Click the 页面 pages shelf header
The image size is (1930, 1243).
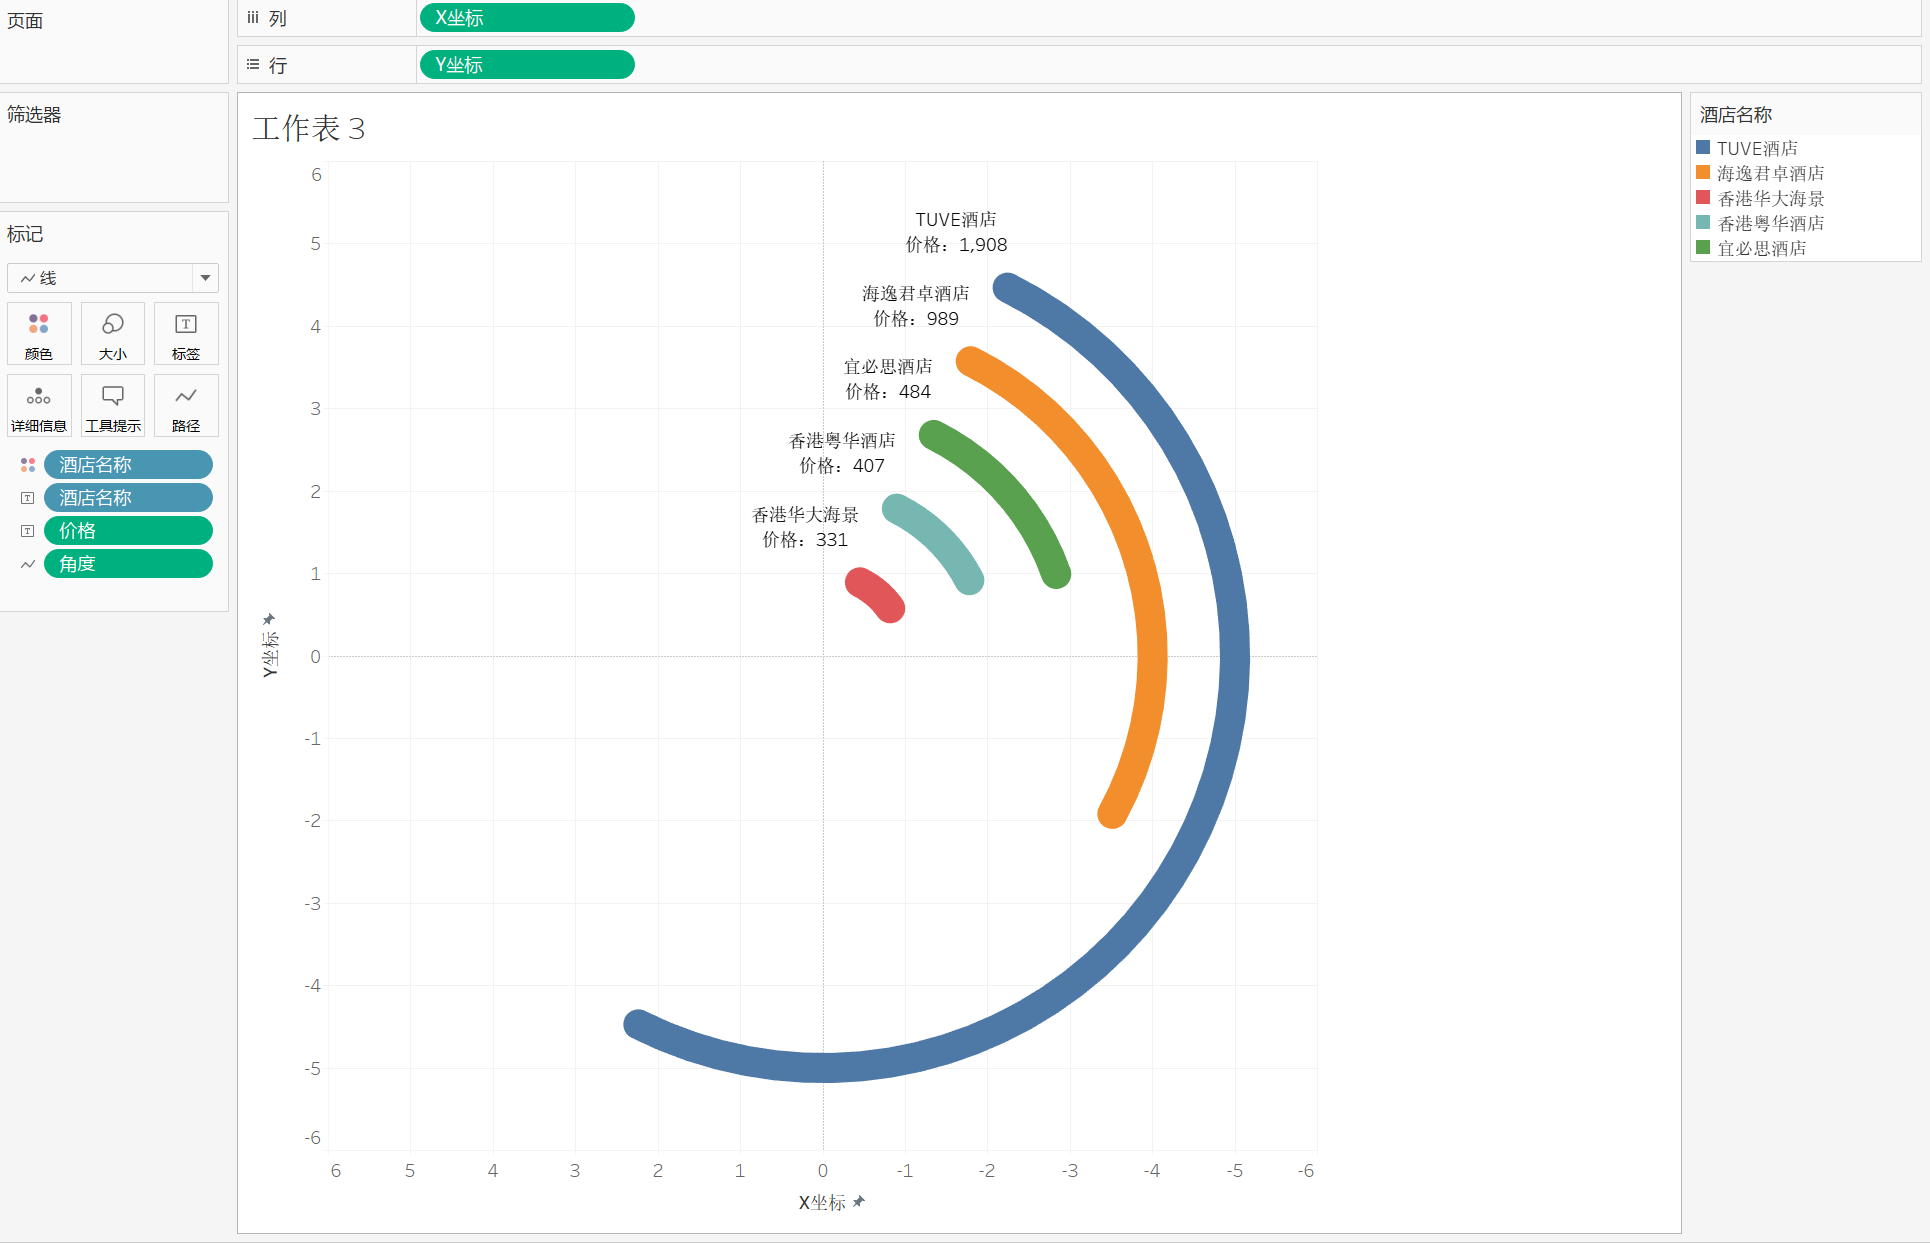click(25, 21)
